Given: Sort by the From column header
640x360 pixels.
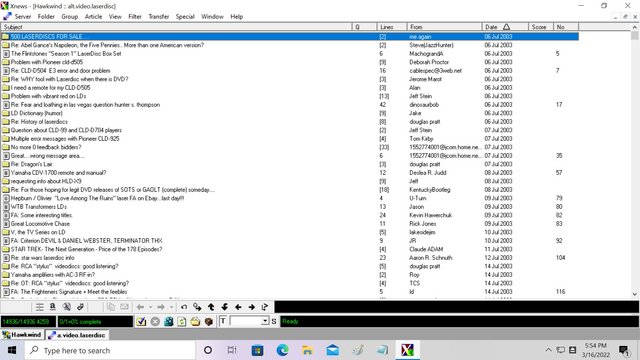Looking at the screenshot, I should click(444, 27).
